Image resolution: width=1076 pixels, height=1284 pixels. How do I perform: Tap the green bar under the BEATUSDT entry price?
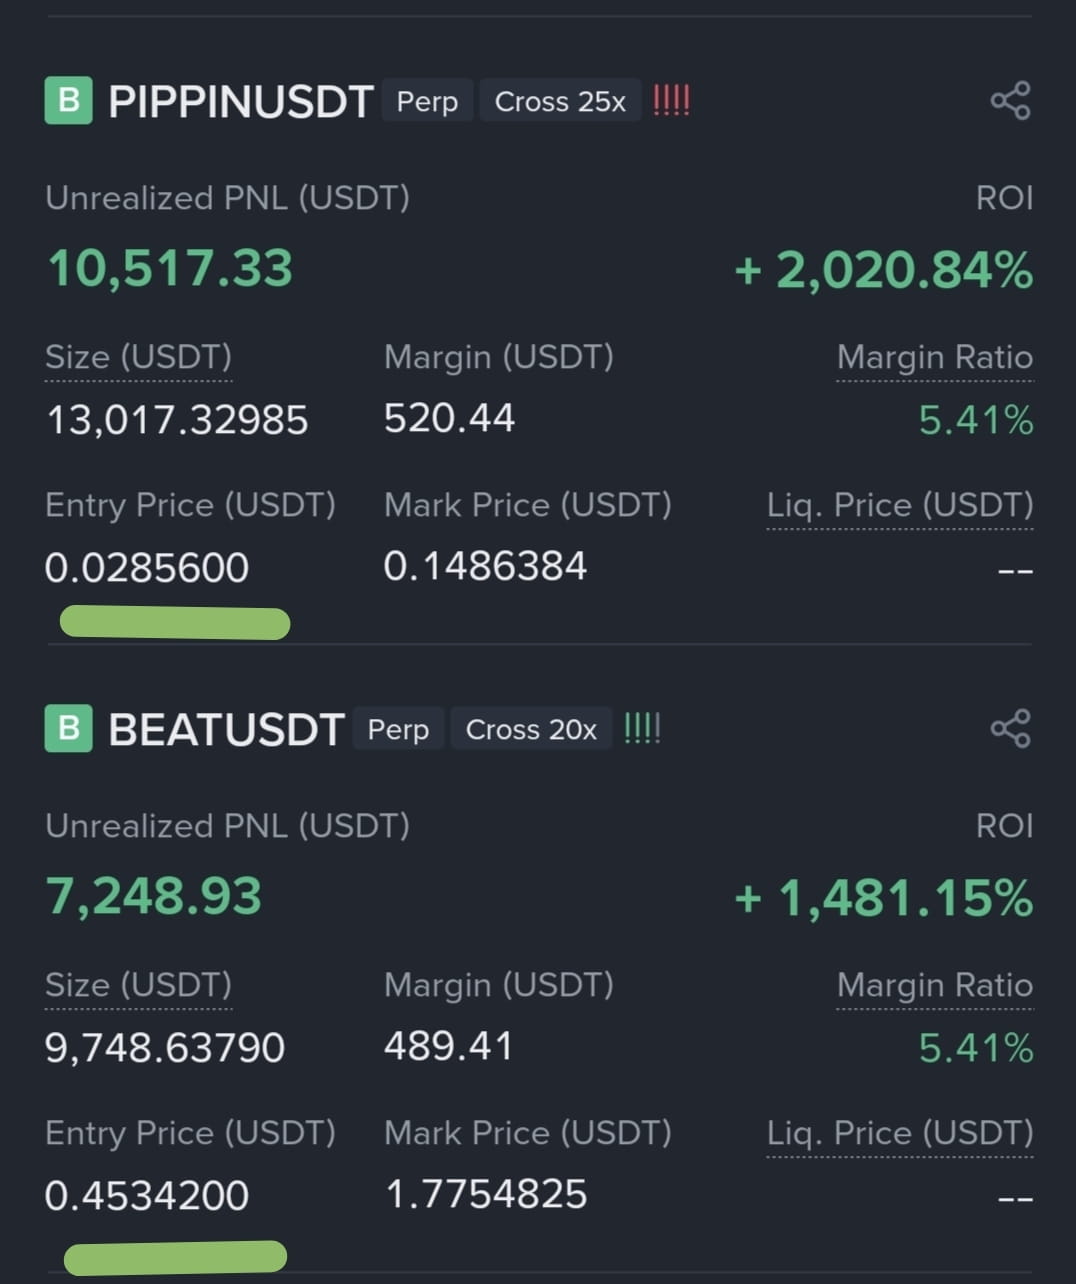176,1257
